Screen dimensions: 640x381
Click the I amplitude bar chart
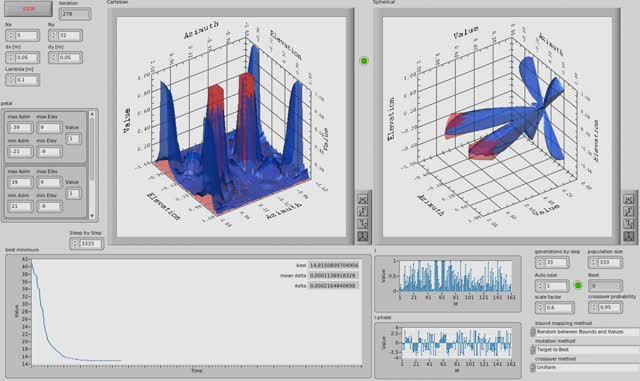click(456, 276)
